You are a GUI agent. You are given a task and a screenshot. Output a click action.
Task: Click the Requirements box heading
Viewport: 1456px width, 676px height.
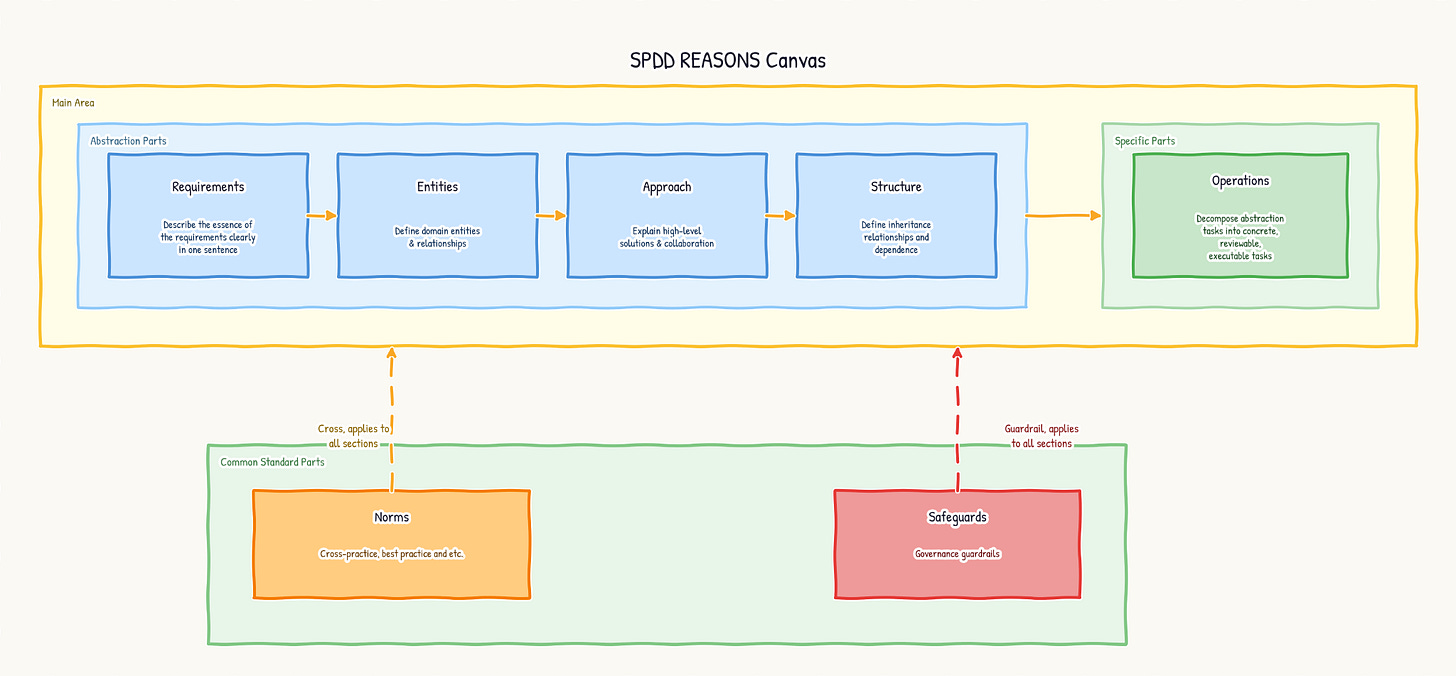(208, 187)
